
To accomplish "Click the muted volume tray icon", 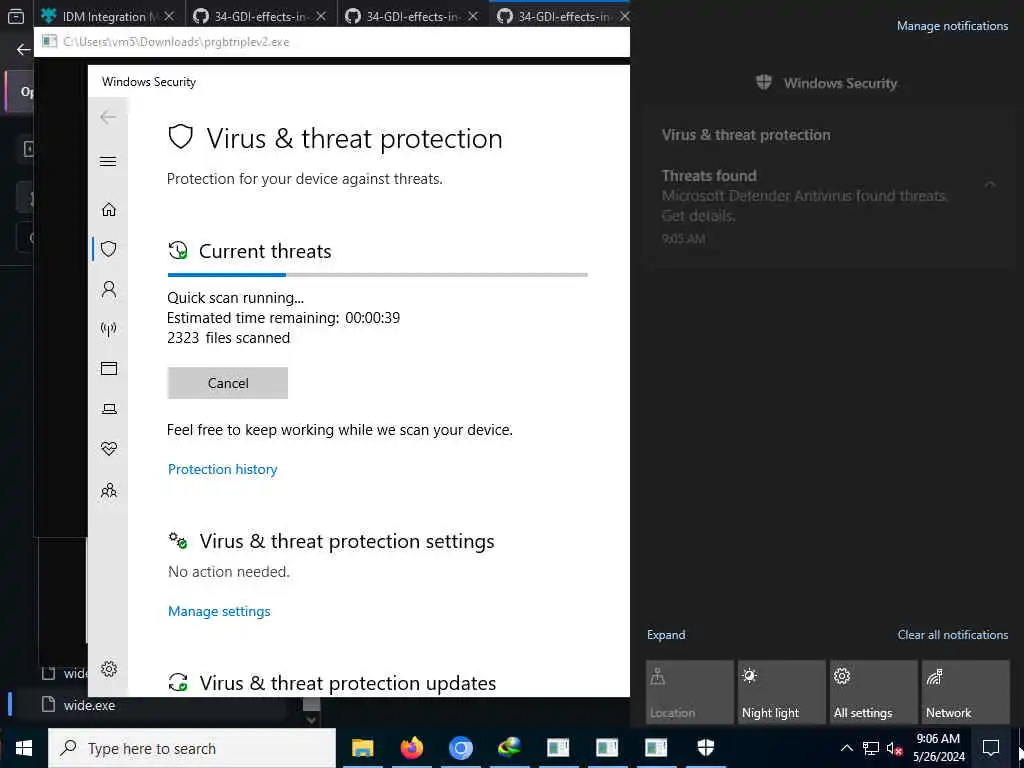I will tap(894, 748).
